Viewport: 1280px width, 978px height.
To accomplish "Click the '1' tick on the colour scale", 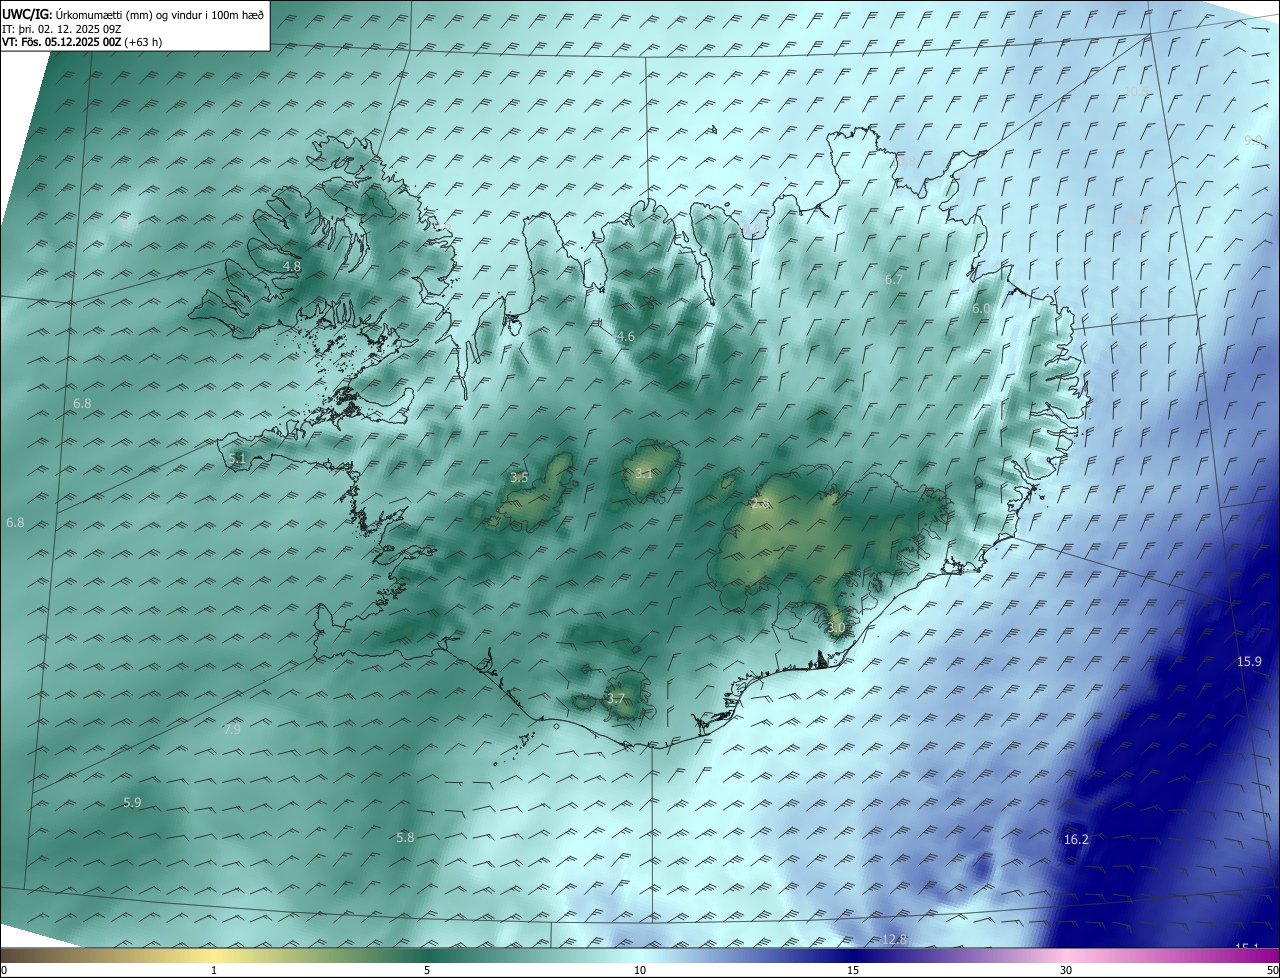I will coord(214,971).
